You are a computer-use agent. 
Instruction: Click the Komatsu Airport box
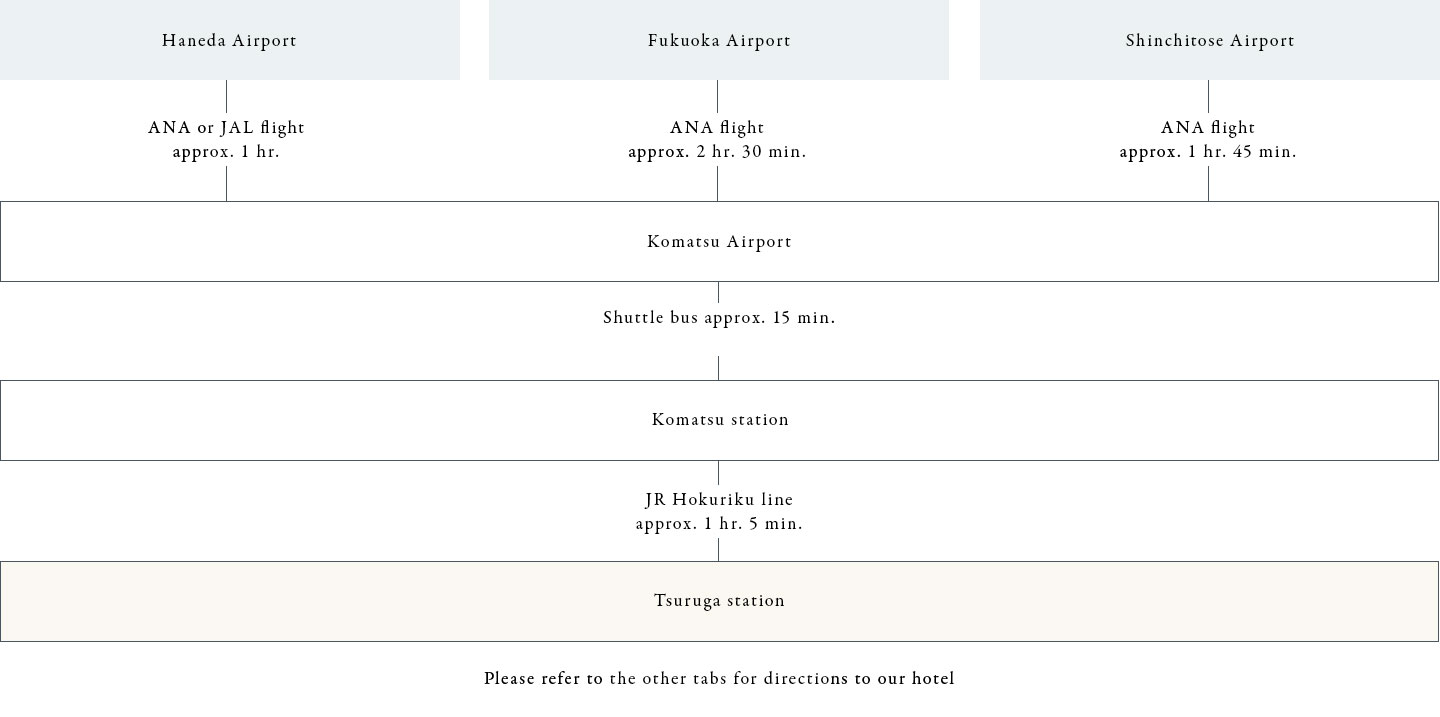[x=719, y=241]
